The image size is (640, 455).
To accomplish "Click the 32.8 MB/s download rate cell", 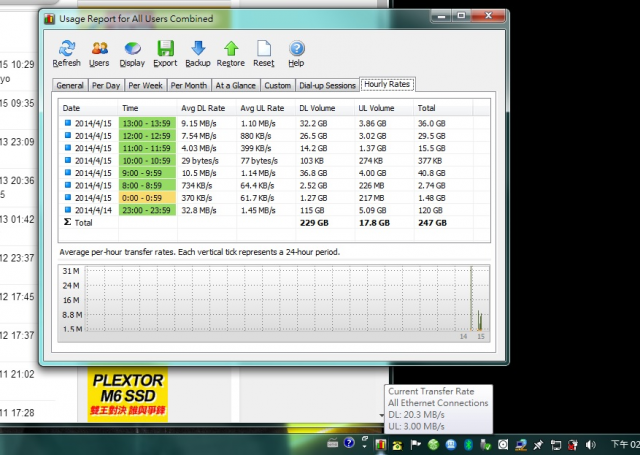I will coord(199,211).
